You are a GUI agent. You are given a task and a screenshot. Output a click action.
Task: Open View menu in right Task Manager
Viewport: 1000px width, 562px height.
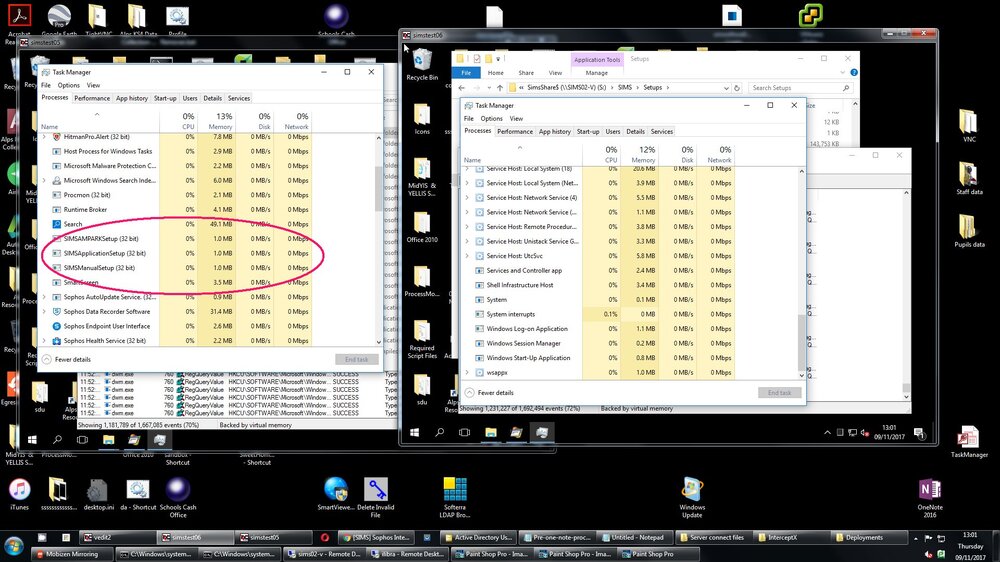[516, 119]
